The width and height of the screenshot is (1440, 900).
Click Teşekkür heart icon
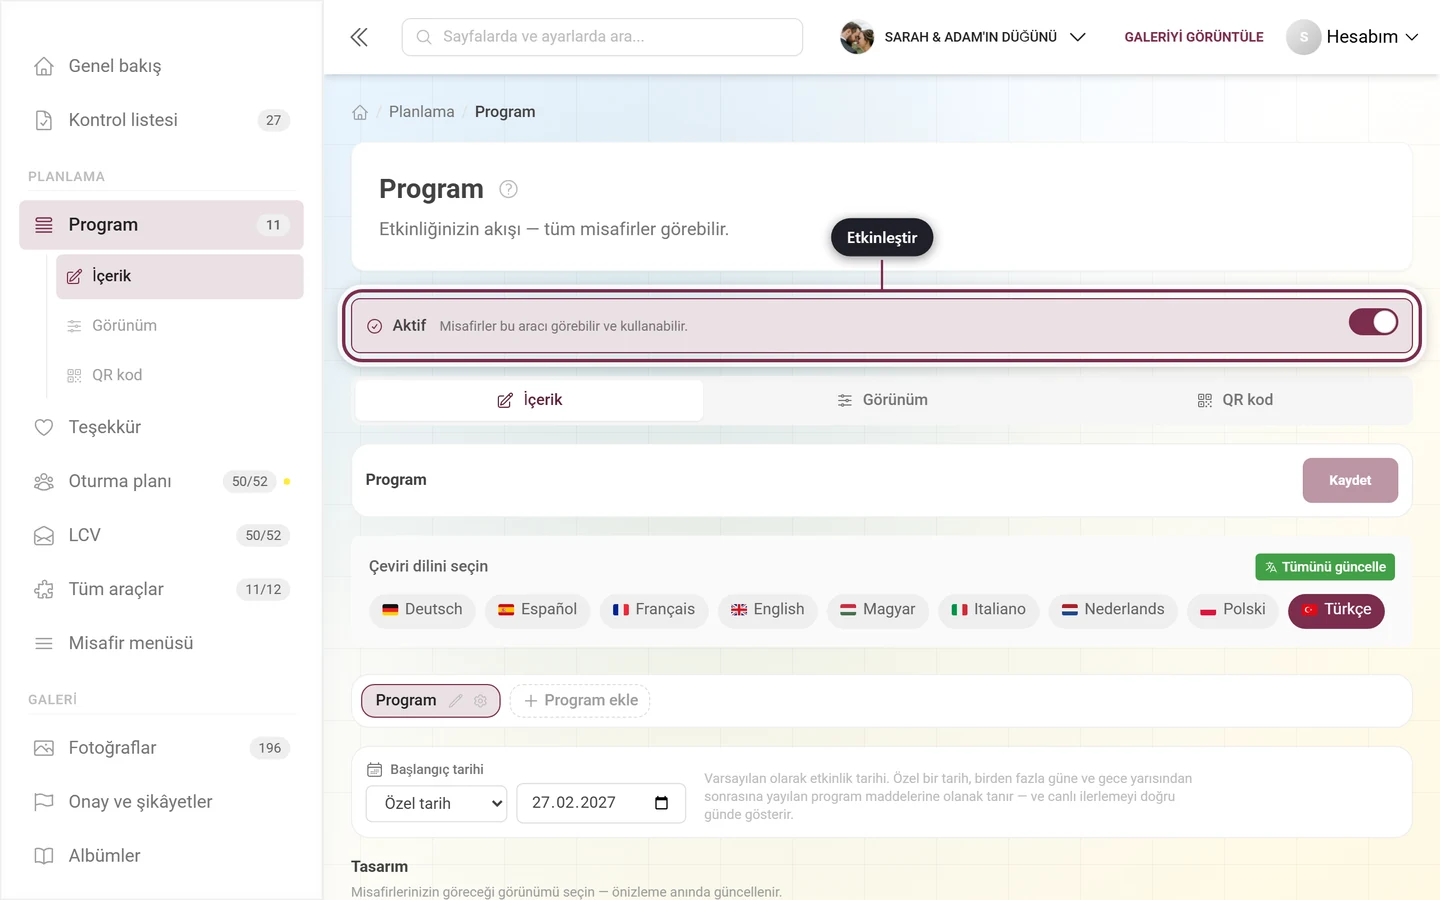[x=44, y=427]
